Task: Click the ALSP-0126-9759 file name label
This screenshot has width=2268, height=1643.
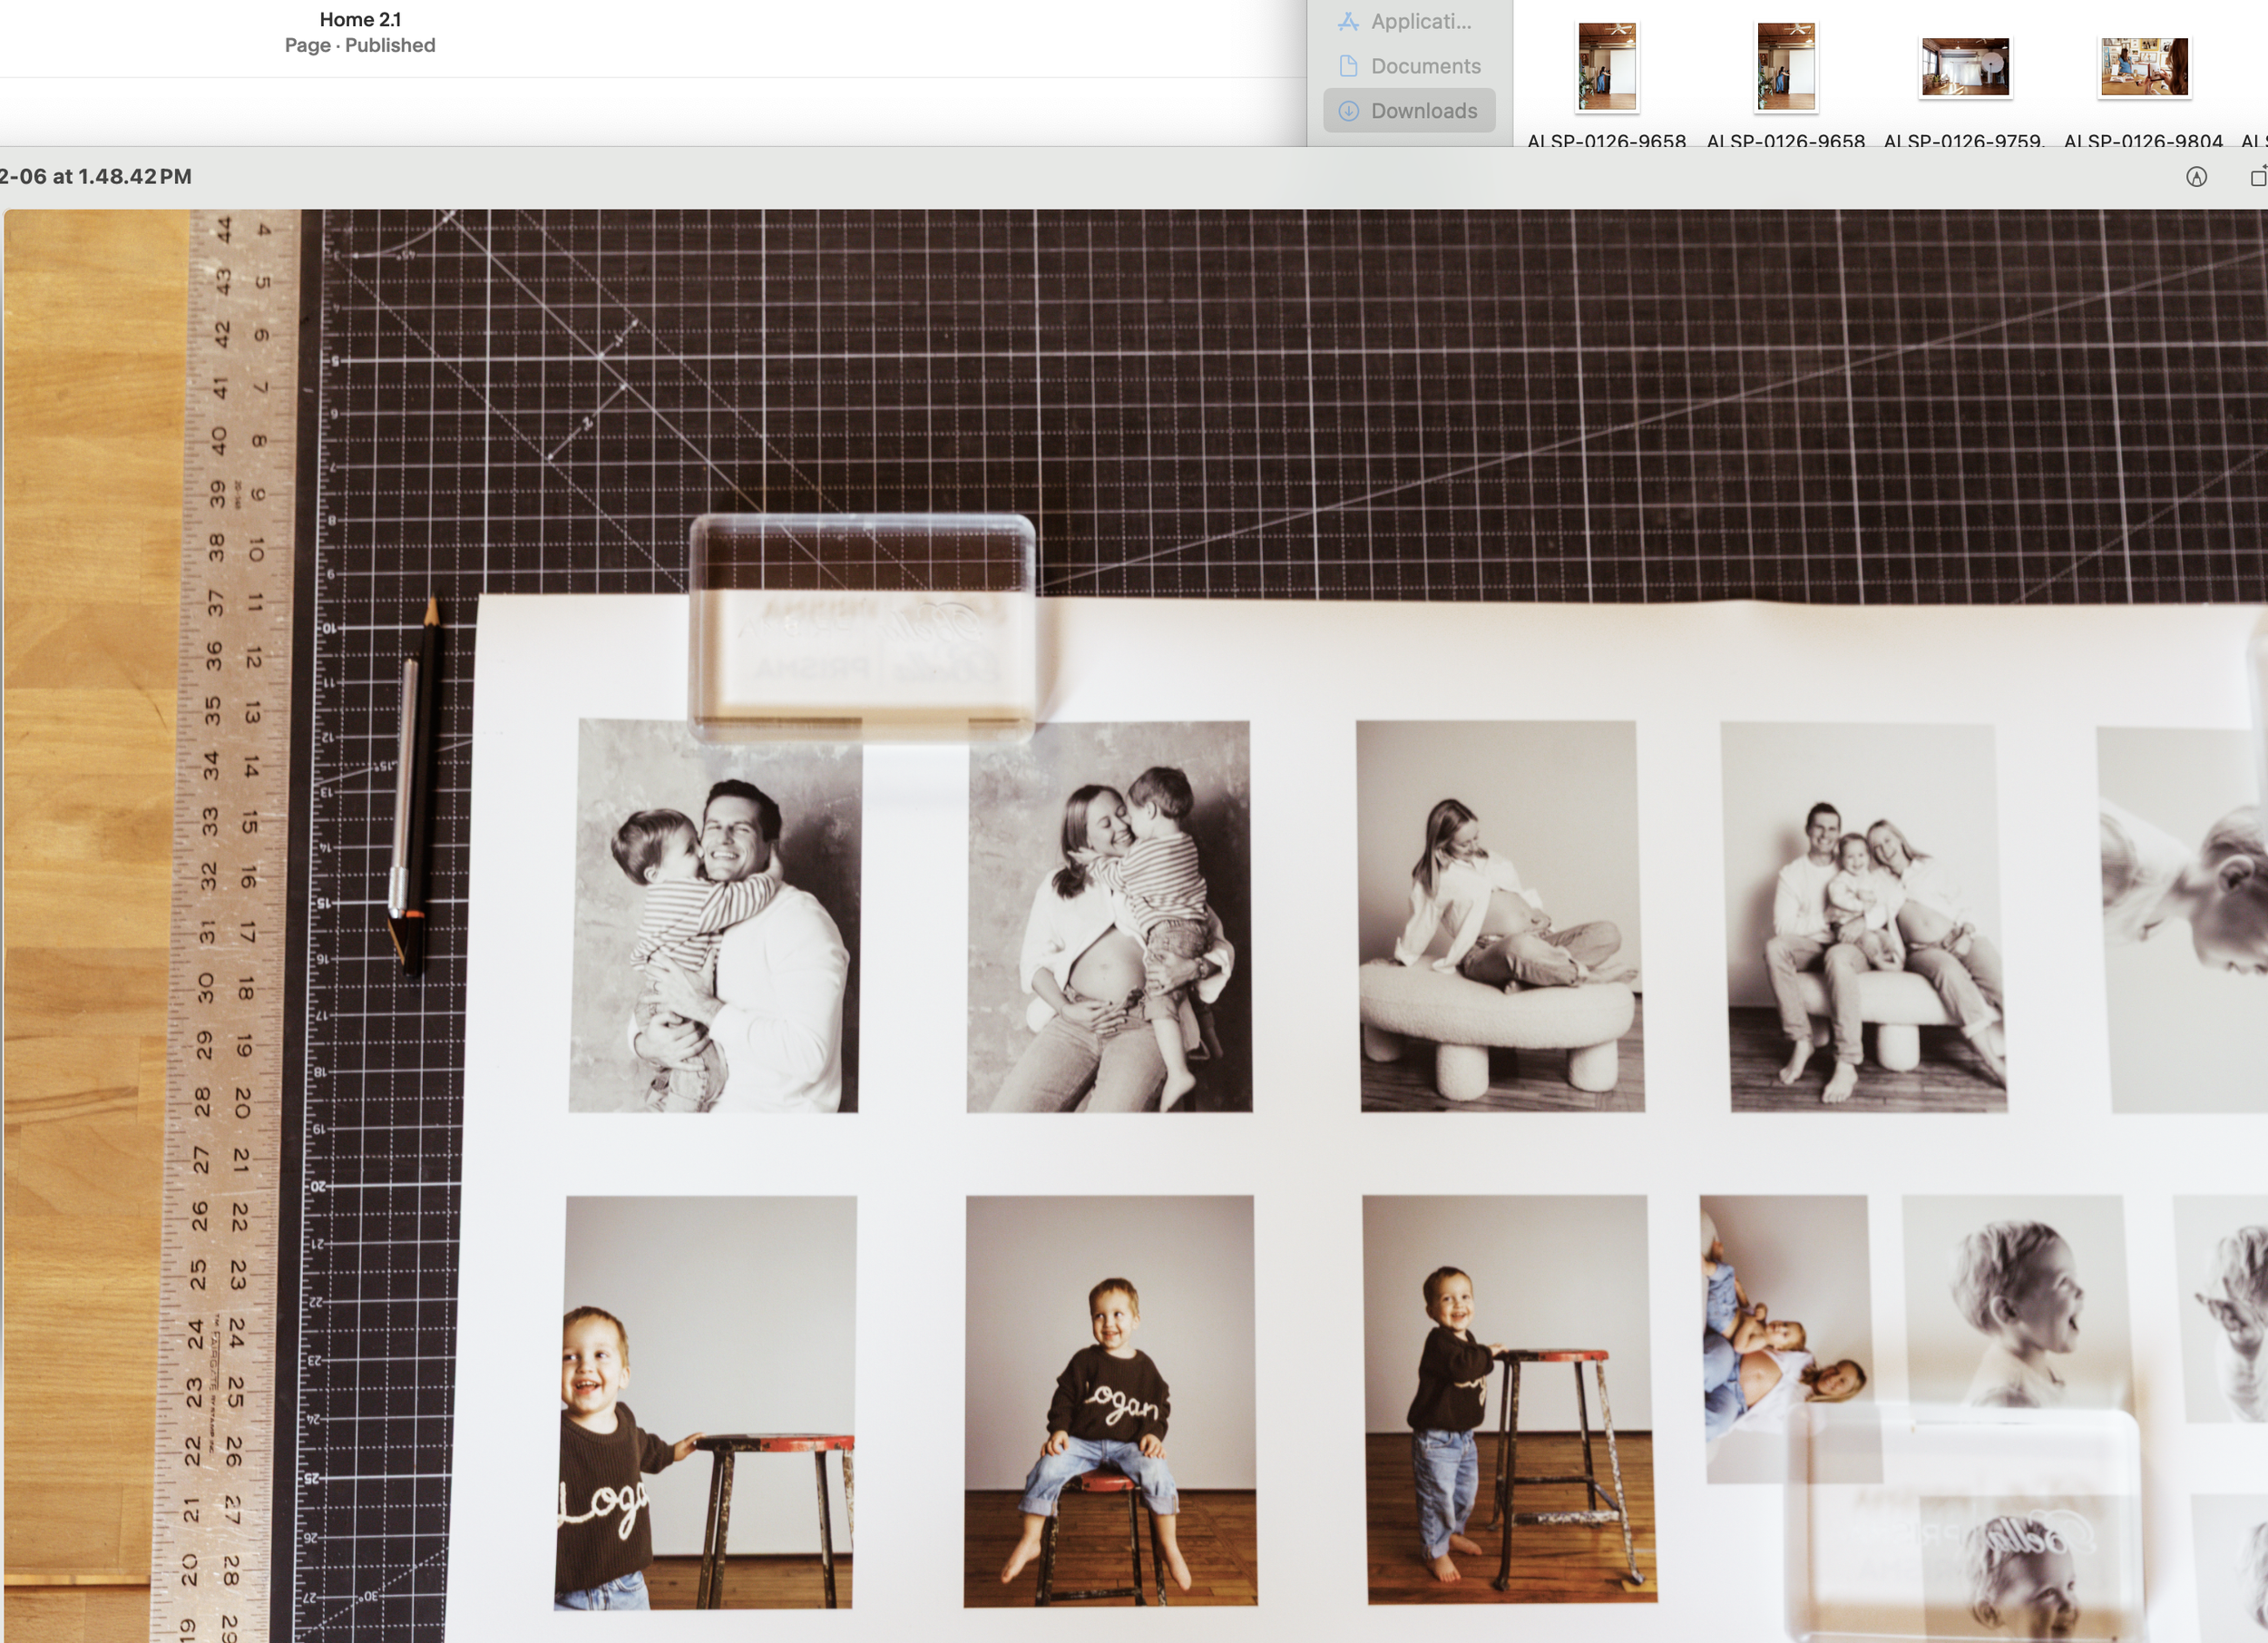Action: tap(1964, 141)
